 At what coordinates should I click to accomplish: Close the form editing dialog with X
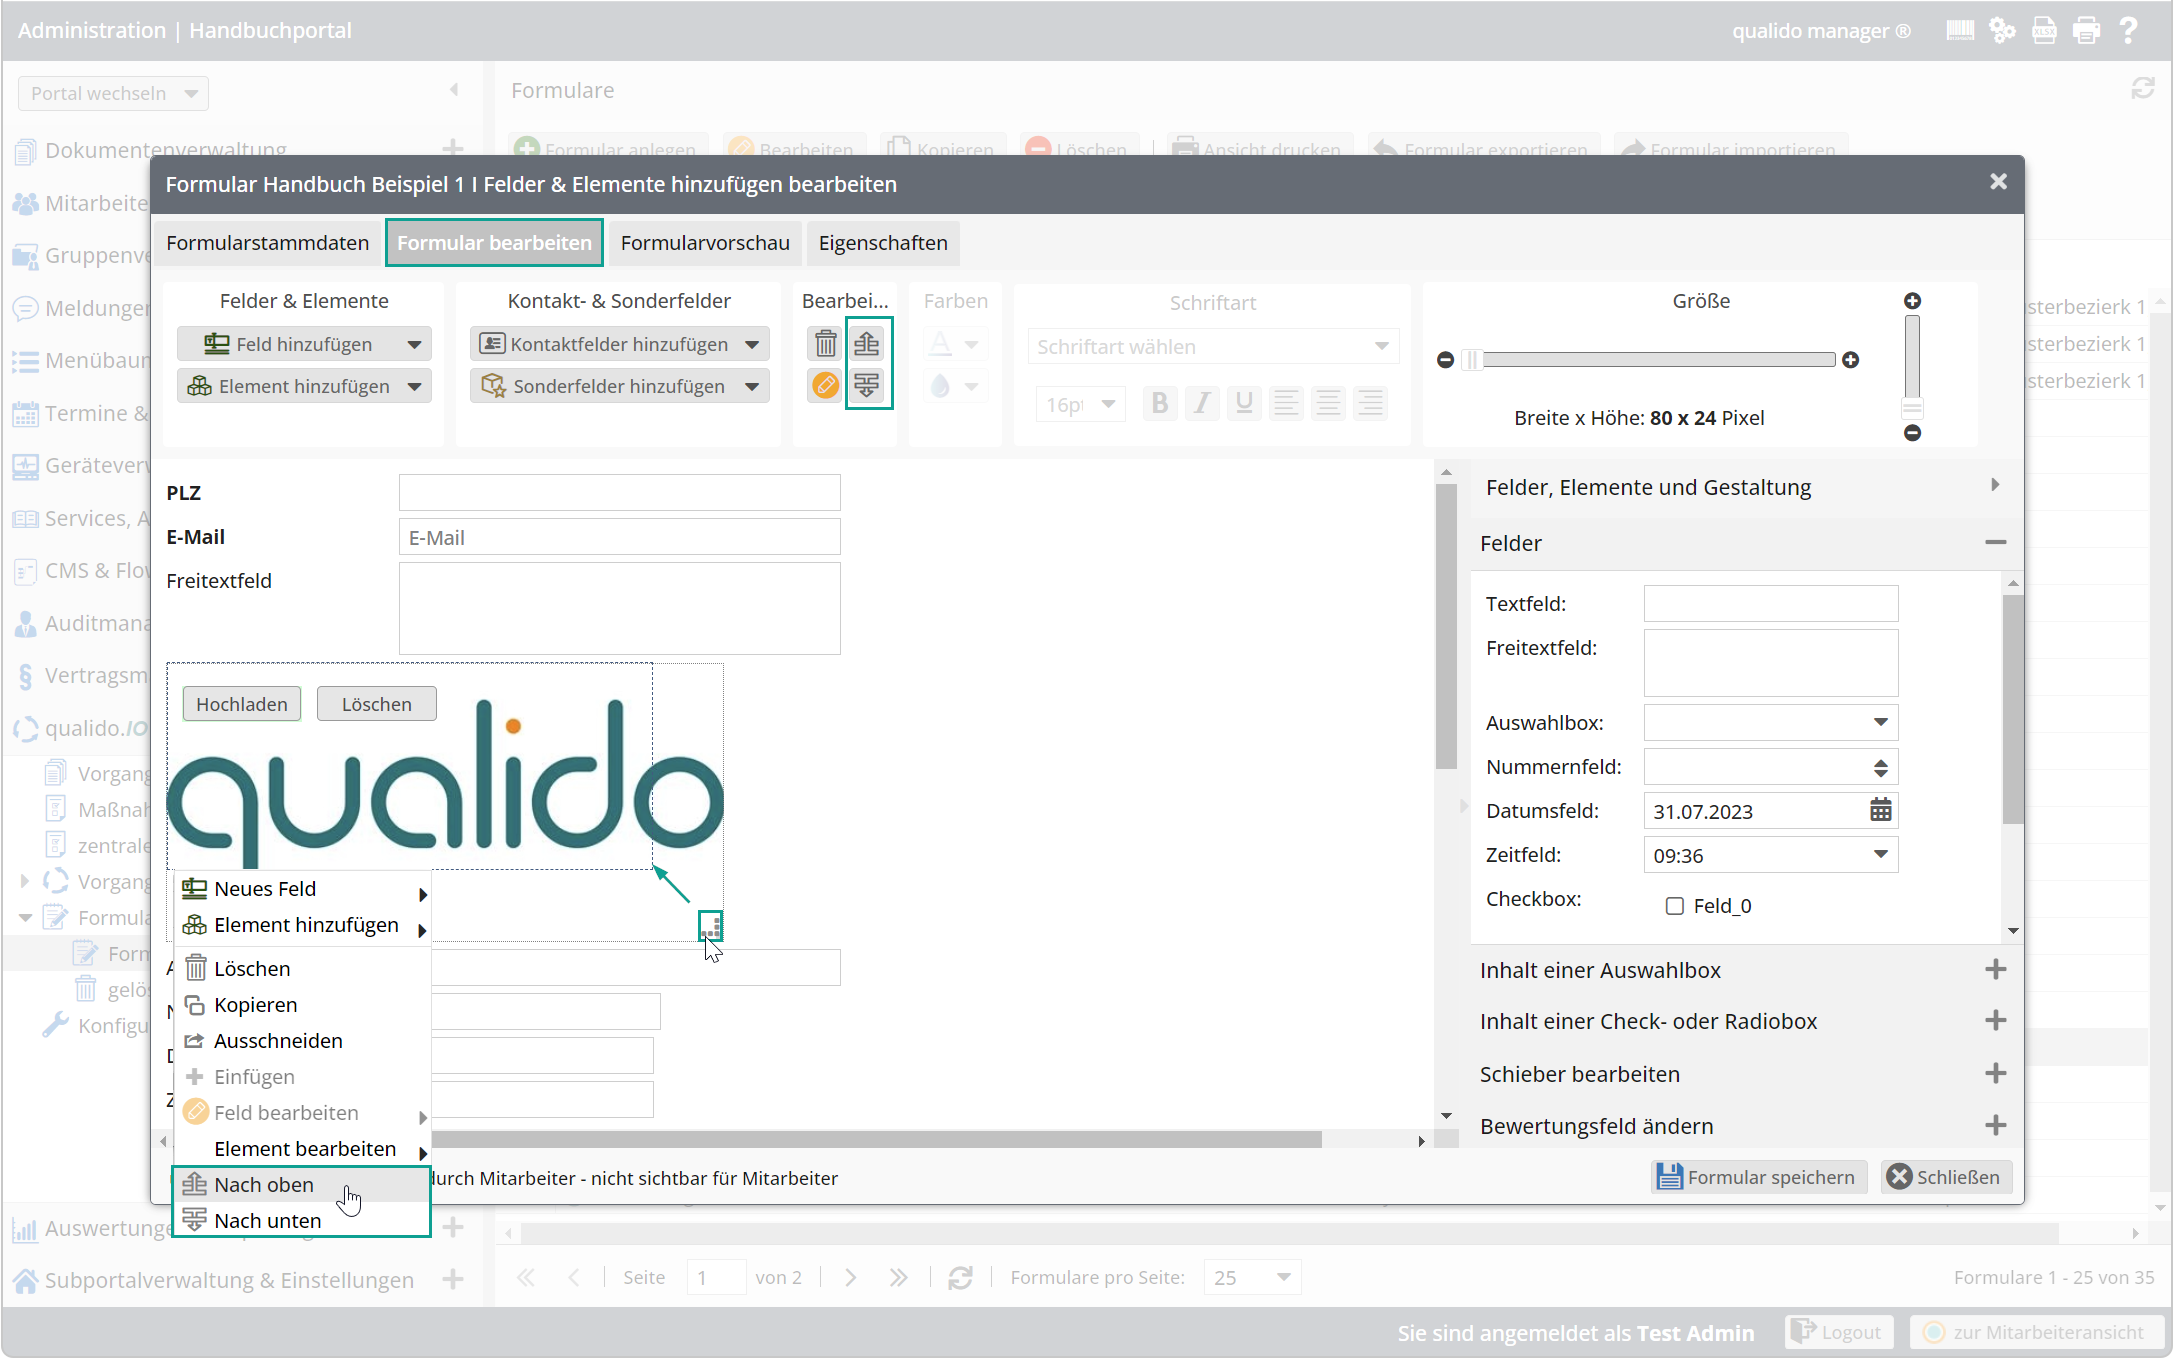pyautogui.click(x=1998, y=182)
